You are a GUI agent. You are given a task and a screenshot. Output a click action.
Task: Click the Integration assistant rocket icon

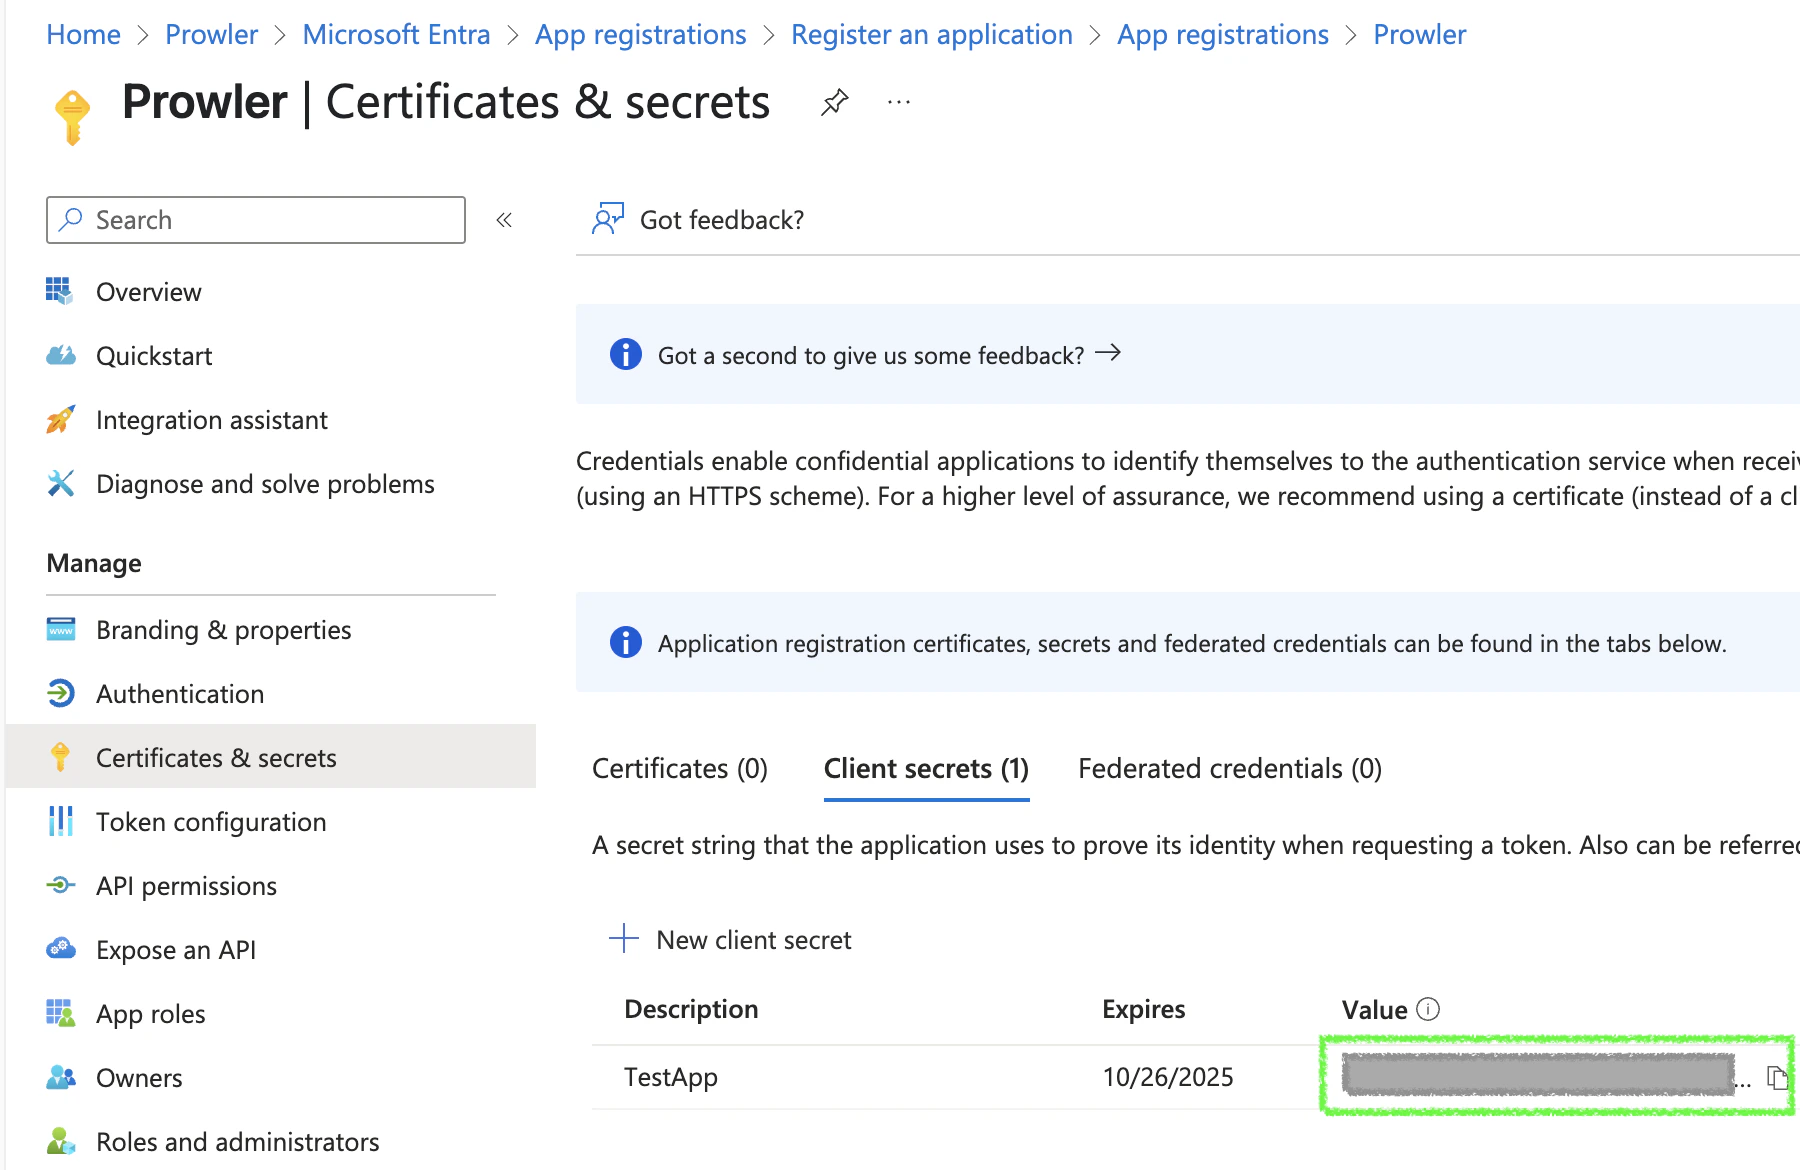point(60,419)
